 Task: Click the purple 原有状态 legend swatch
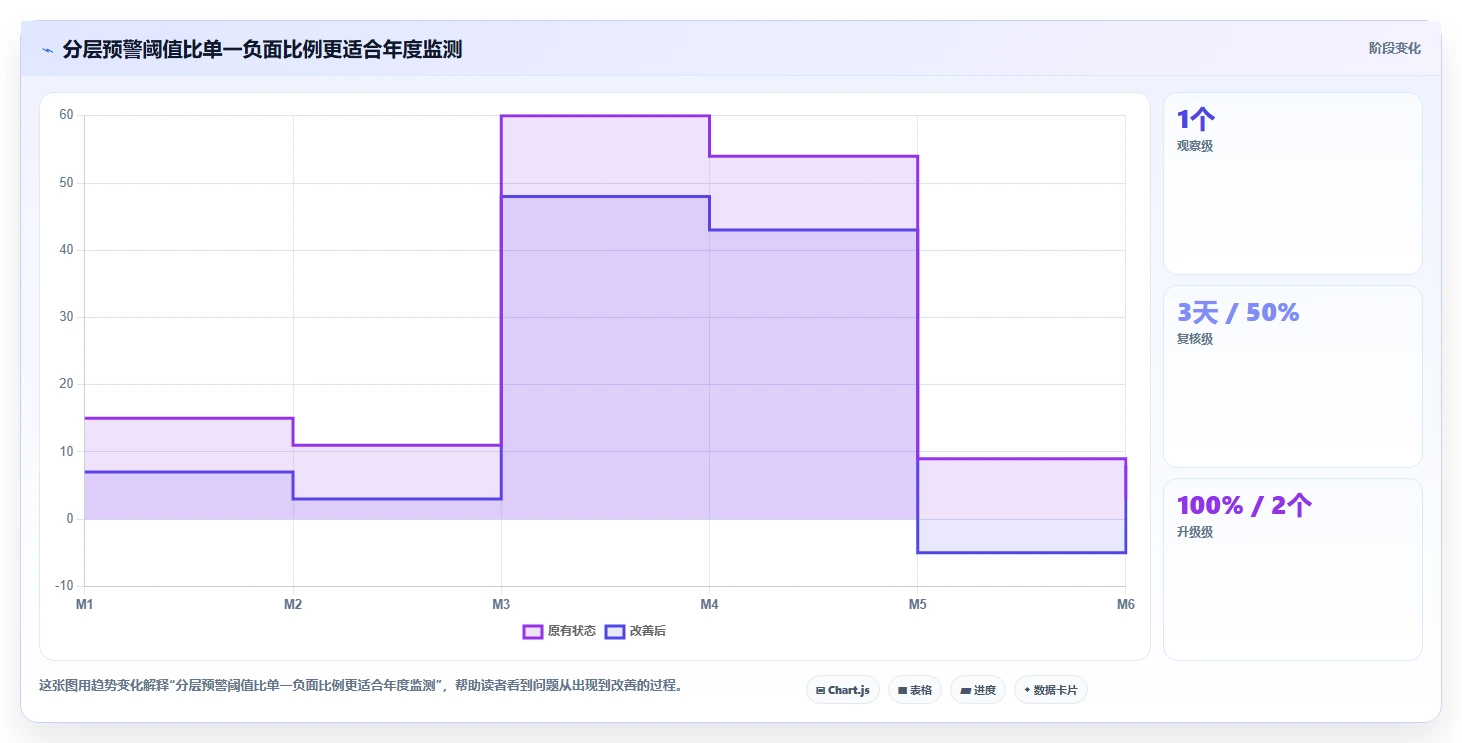coord(533,631)
